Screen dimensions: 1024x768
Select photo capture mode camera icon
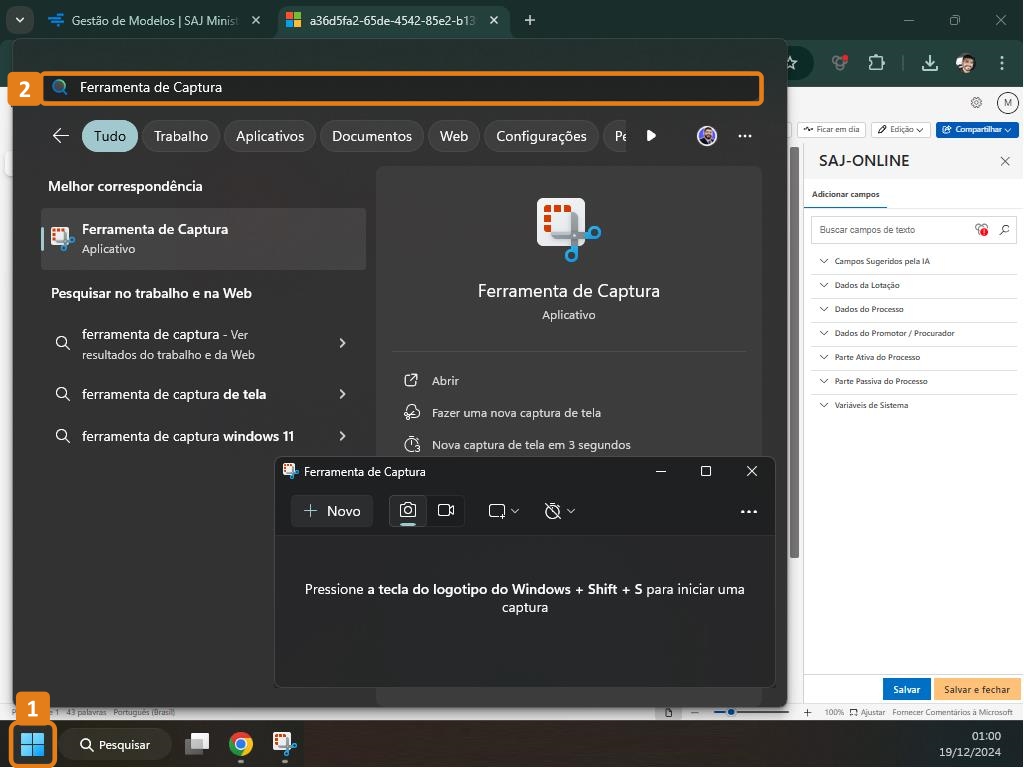(408, 510)
